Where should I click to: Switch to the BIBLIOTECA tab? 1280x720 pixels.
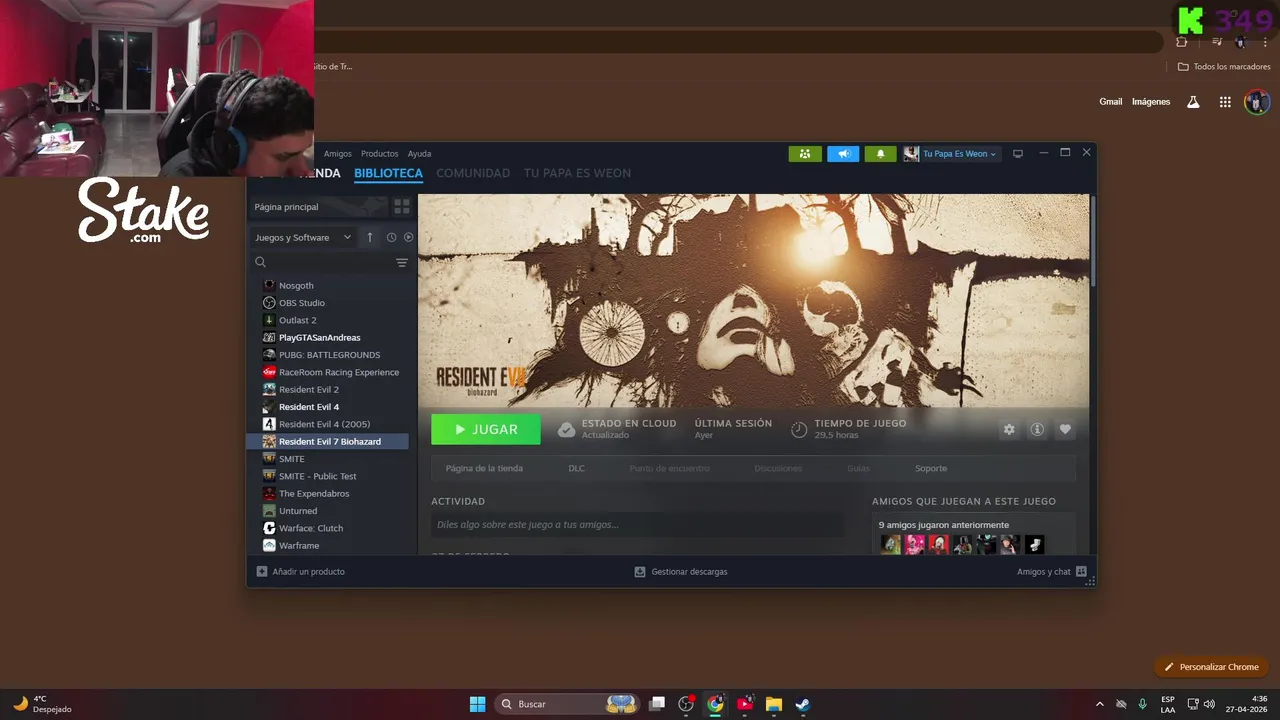click(388, 173)
